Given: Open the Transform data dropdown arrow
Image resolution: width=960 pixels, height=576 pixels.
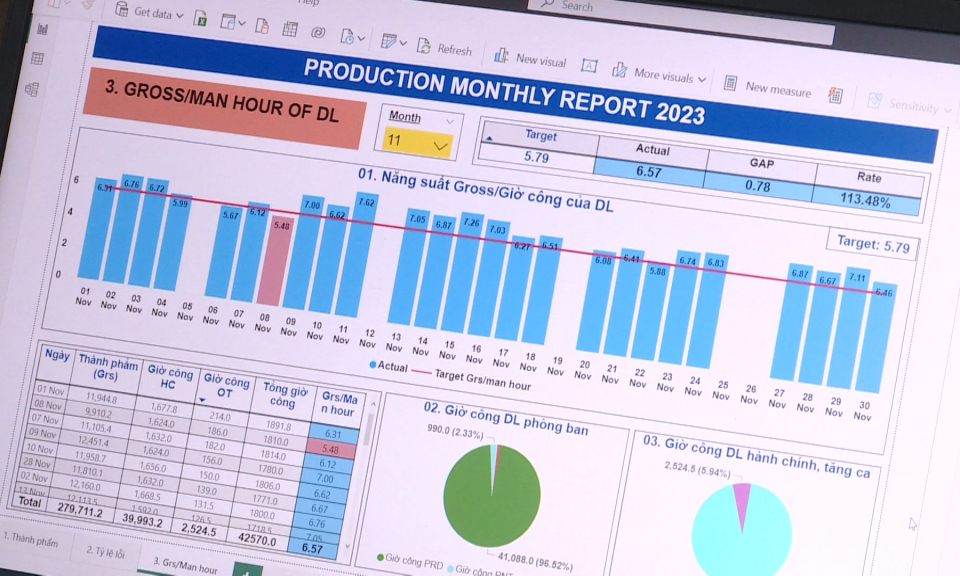Looking at the screenshot, I should point(403,42).
